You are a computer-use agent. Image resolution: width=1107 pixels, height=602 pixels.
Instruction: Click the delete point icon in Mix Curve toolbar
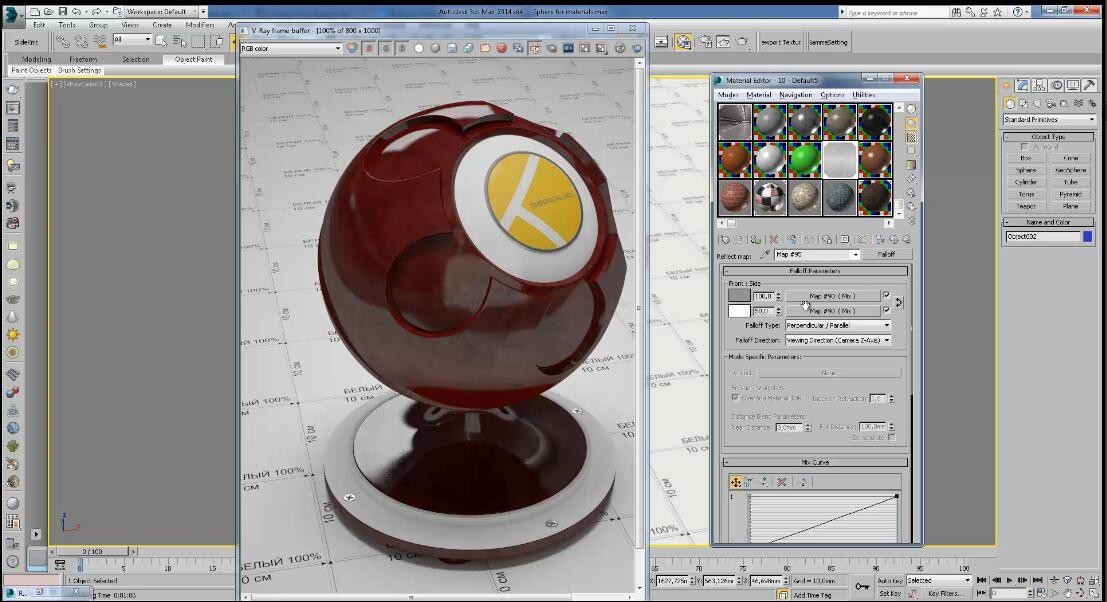[782, 482]
